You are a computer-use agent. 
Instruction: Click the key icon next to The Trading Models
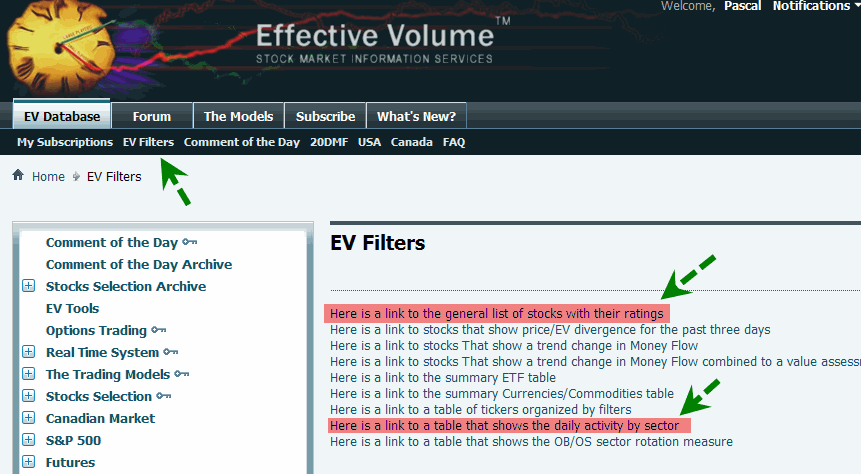pos(182,373)
